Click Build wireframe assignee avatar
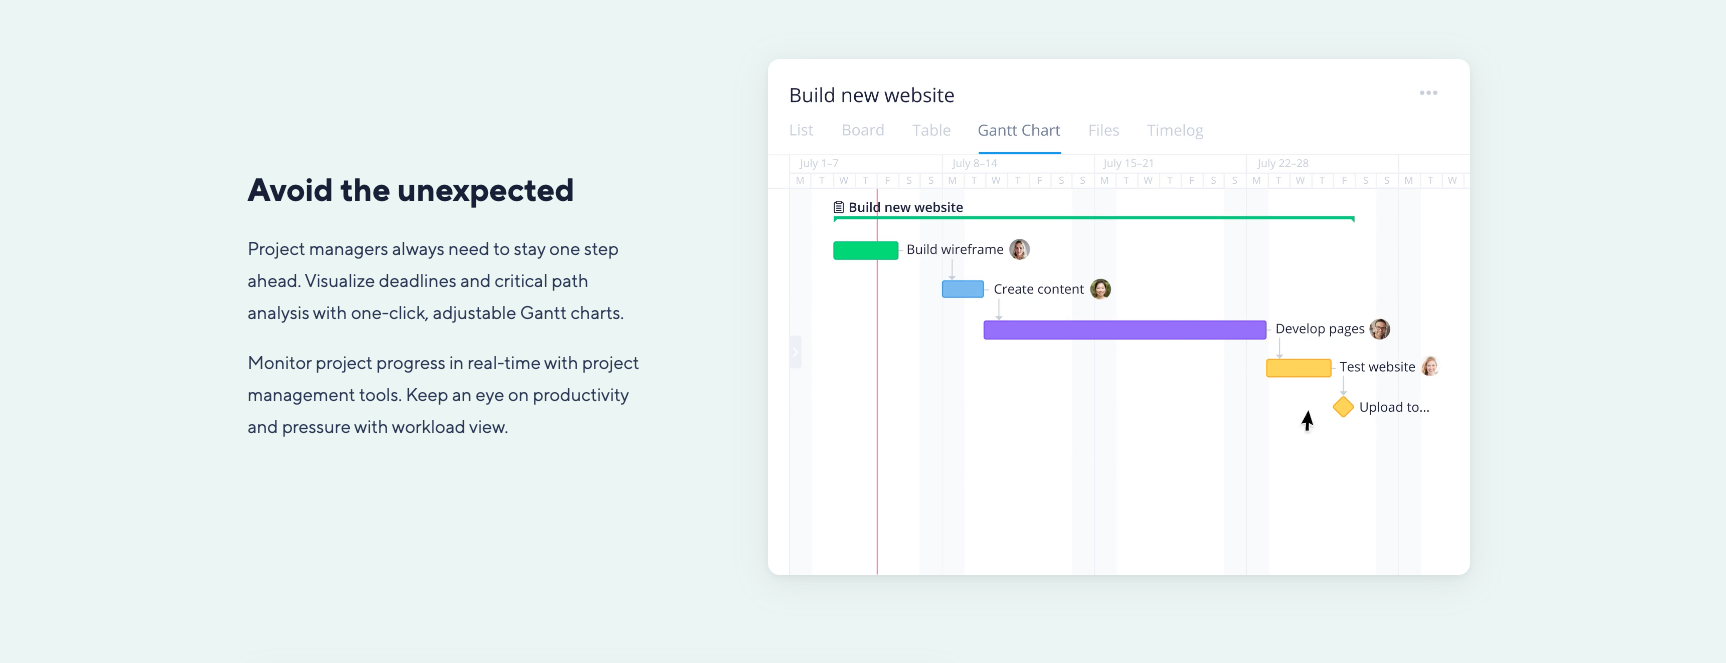 pos(1019,249)
